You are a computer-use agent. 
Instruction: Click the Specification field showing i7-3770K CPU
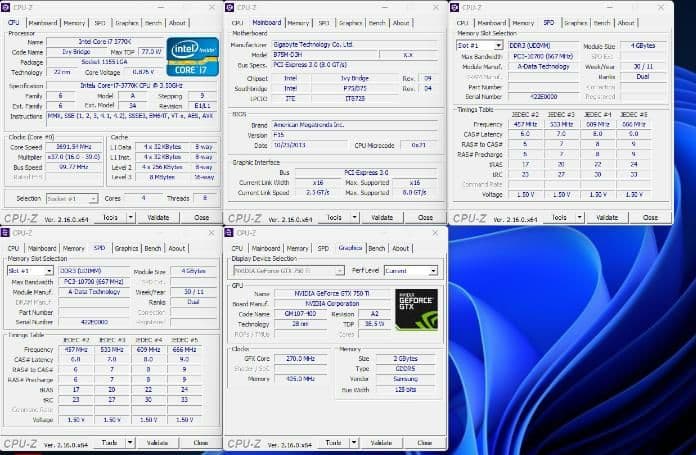click(131, 85)
